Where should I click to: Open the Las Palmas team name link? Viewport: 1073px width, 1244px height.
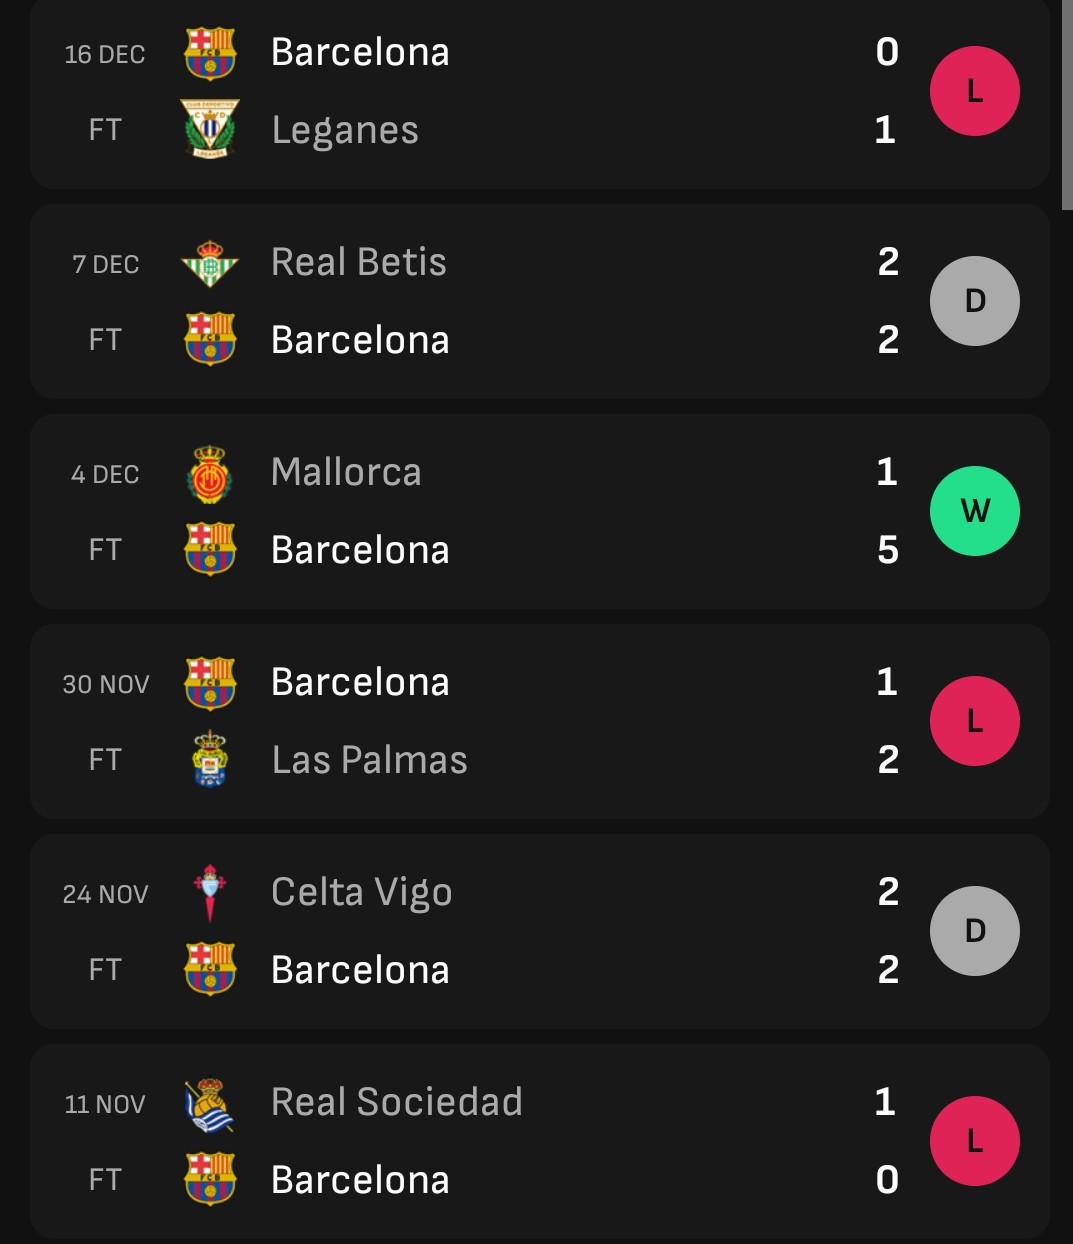pyautogui.click(x=370, y=760)
